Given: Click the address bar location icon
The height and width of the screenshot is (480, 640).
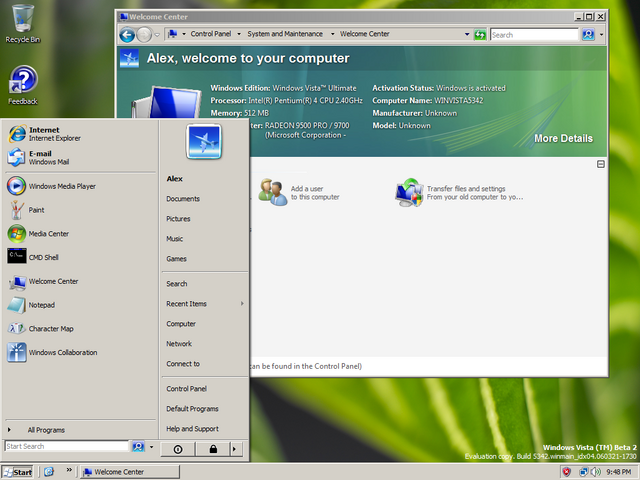Looking at the screenshot, I should click(173, 34).
